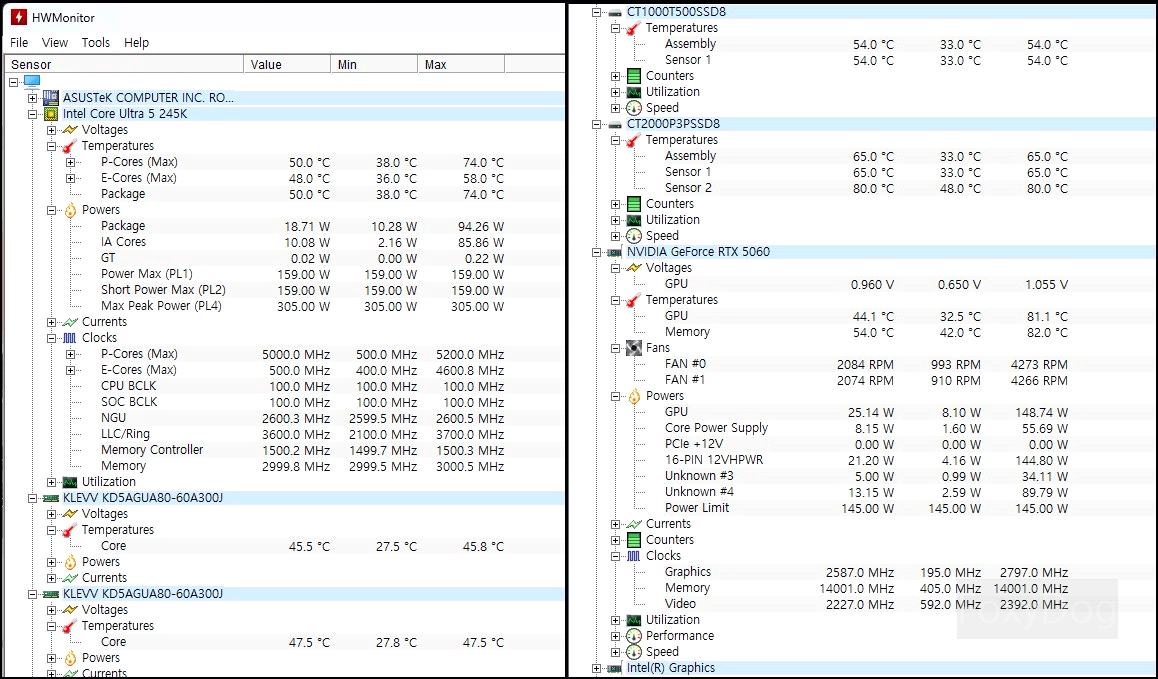Expand the Intel(R) Graphics node

[597, 669]
